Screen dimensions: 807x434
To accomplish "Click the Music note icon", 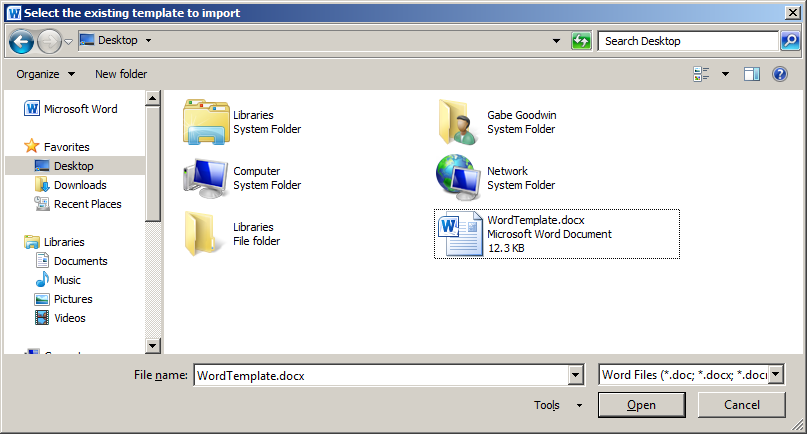I will (42, 280).
